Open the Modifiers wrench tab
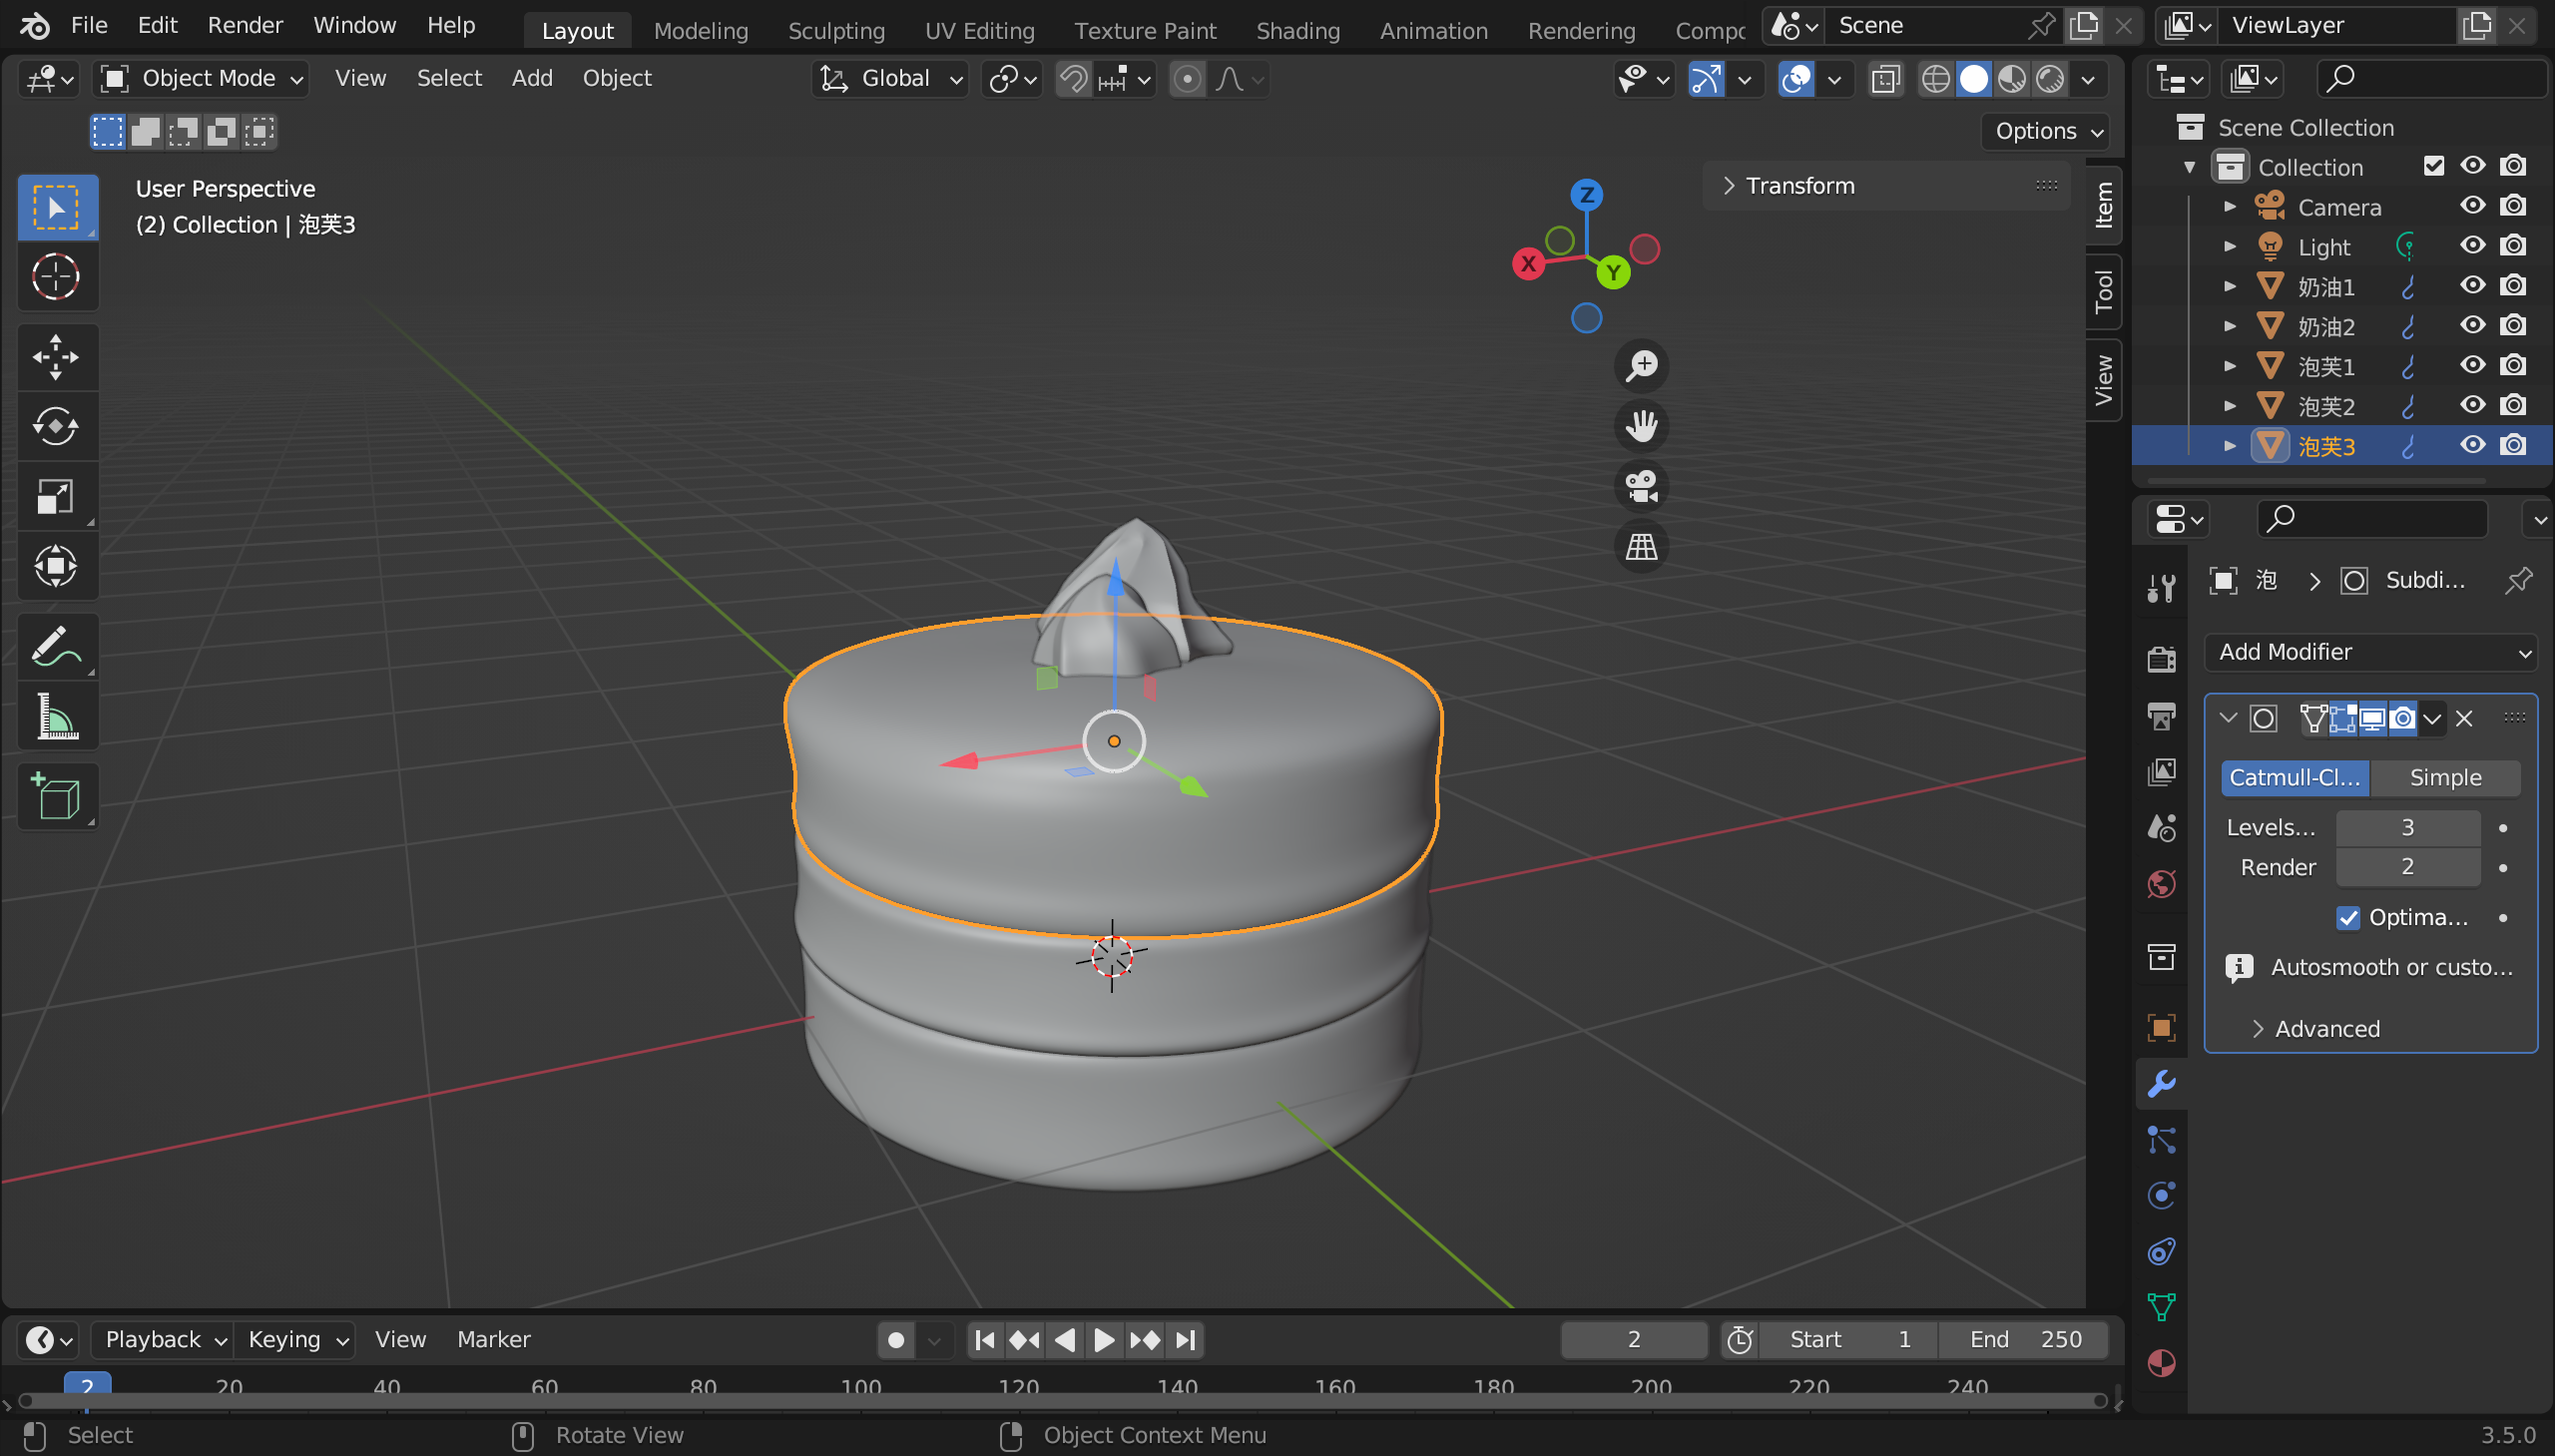This screenshot has width=2555, height=1456. [2161, 1084]
